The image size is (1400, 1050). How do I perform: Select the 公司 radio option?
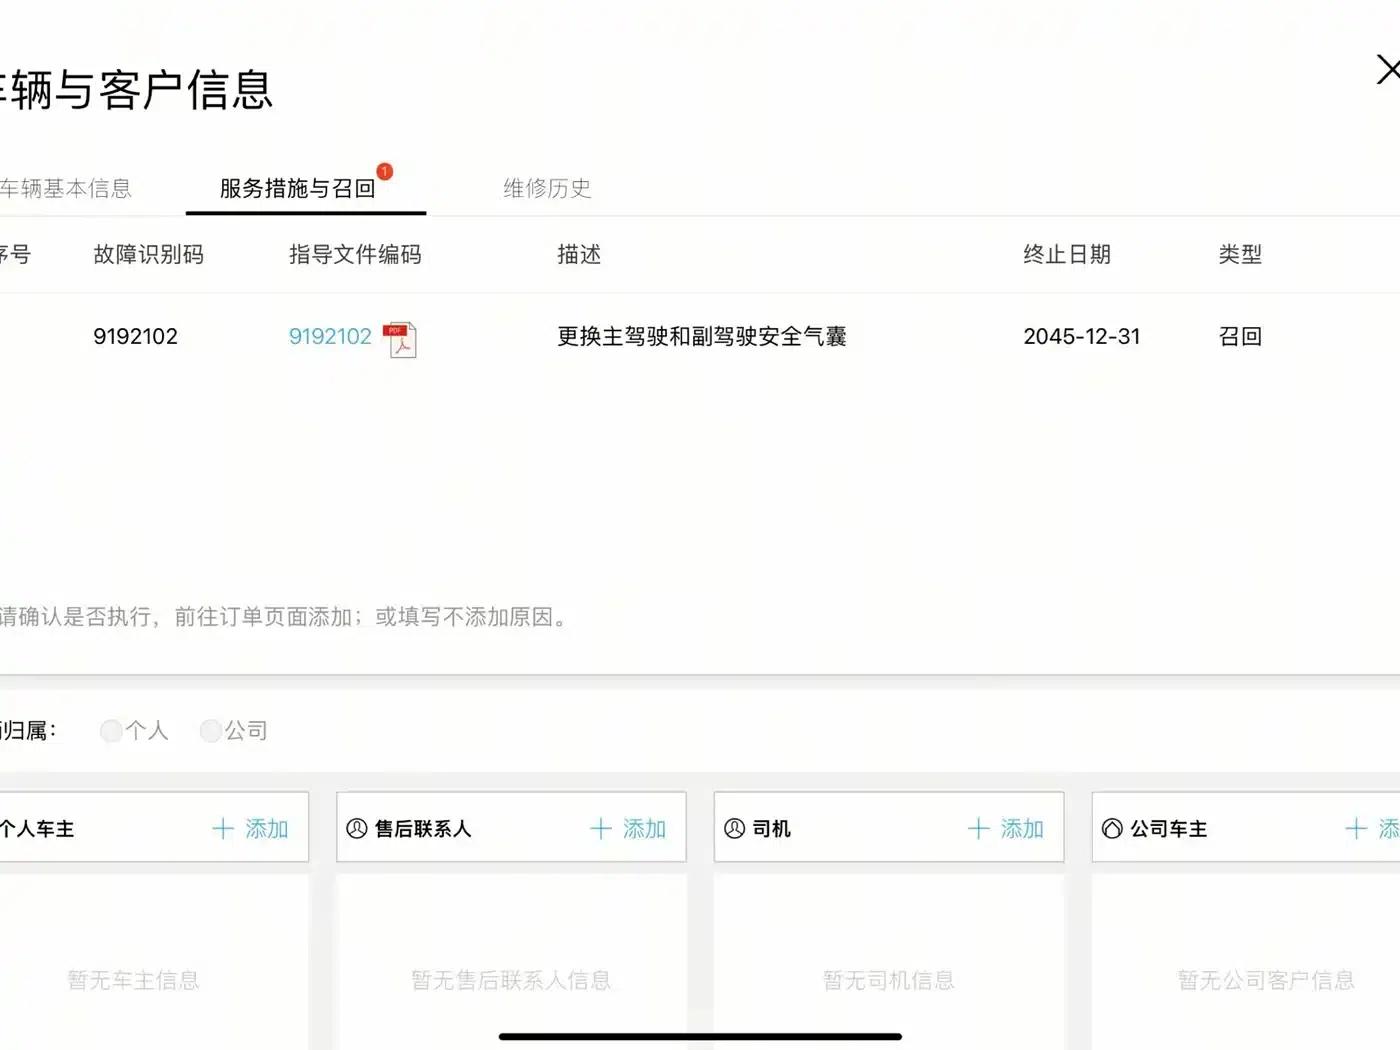tap(210, 731)
